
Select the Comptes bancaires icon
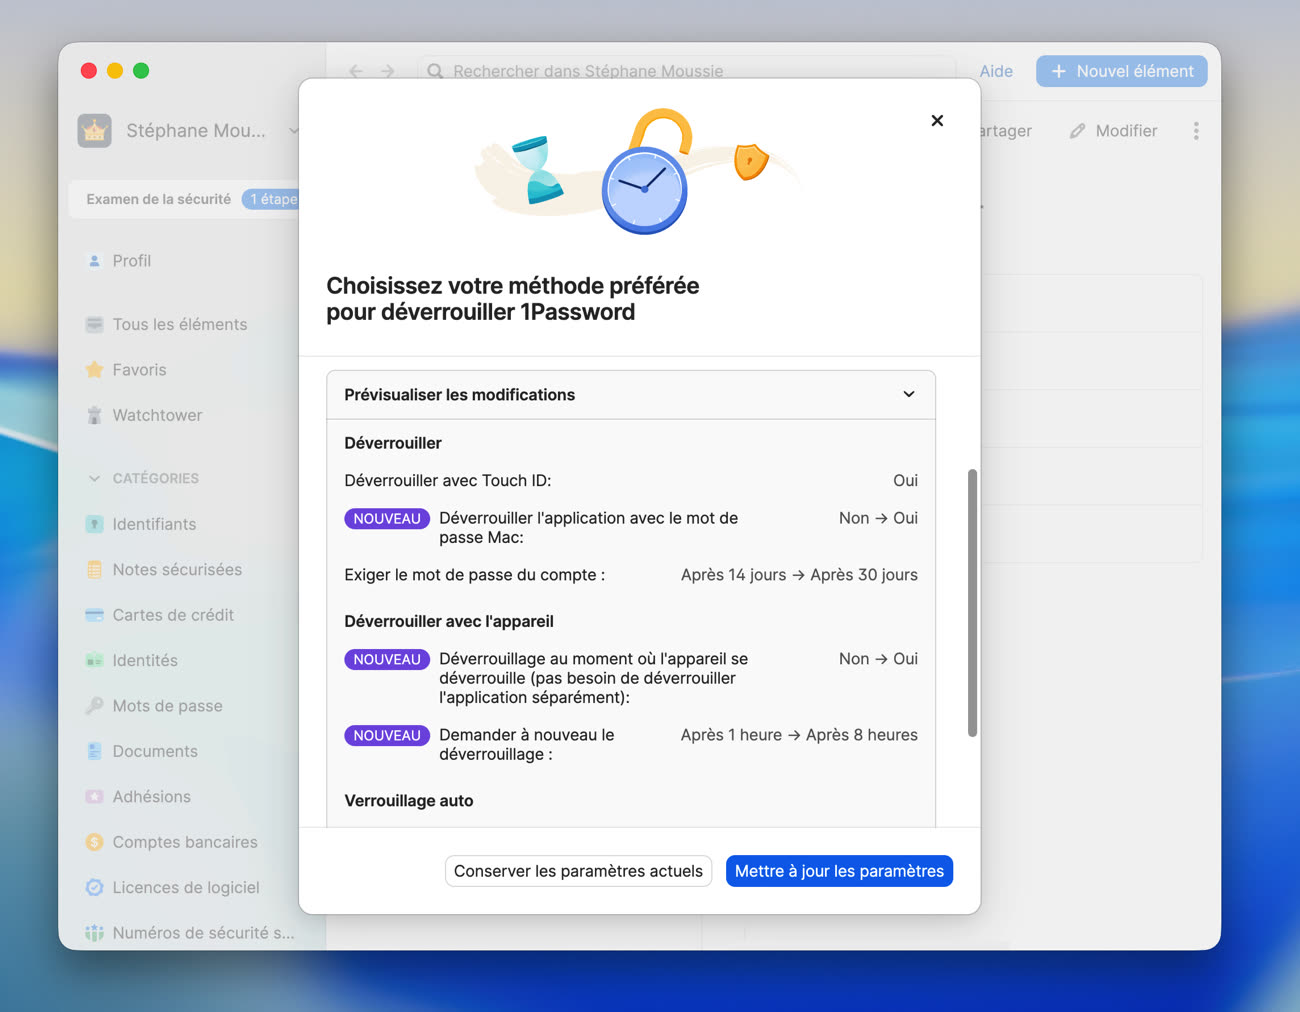[95, 842]
